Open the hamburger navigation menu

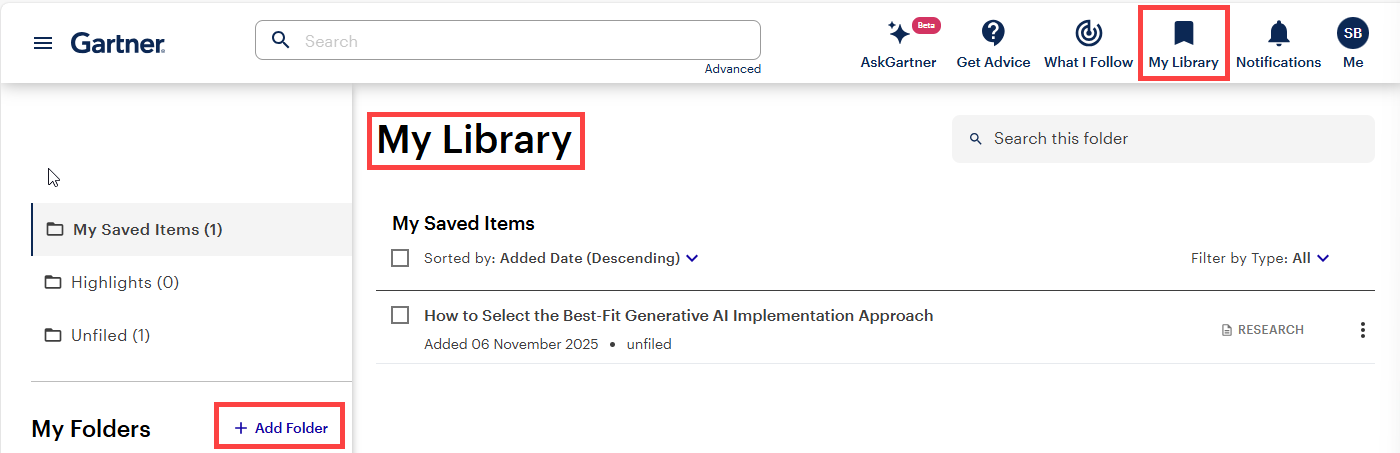click(x=43, y=43)
